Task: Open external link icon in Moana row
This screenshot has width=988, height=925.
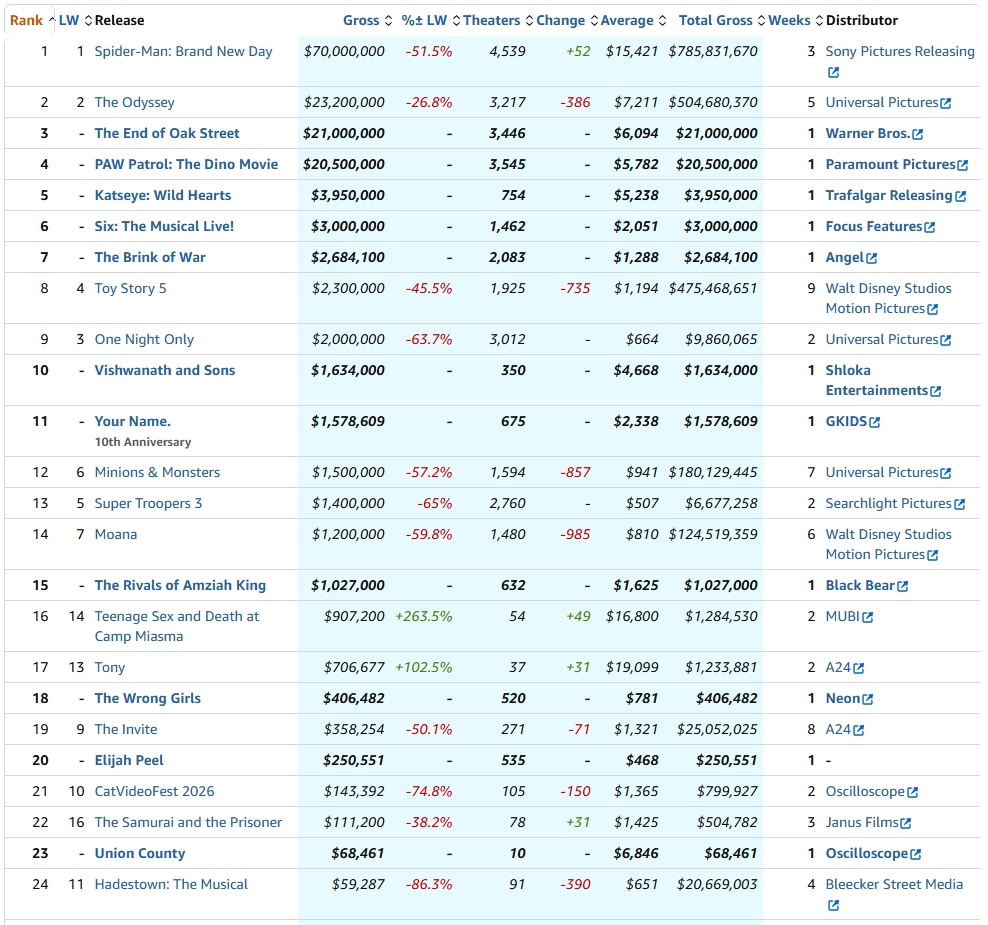Action: click(x=933, y=555)
